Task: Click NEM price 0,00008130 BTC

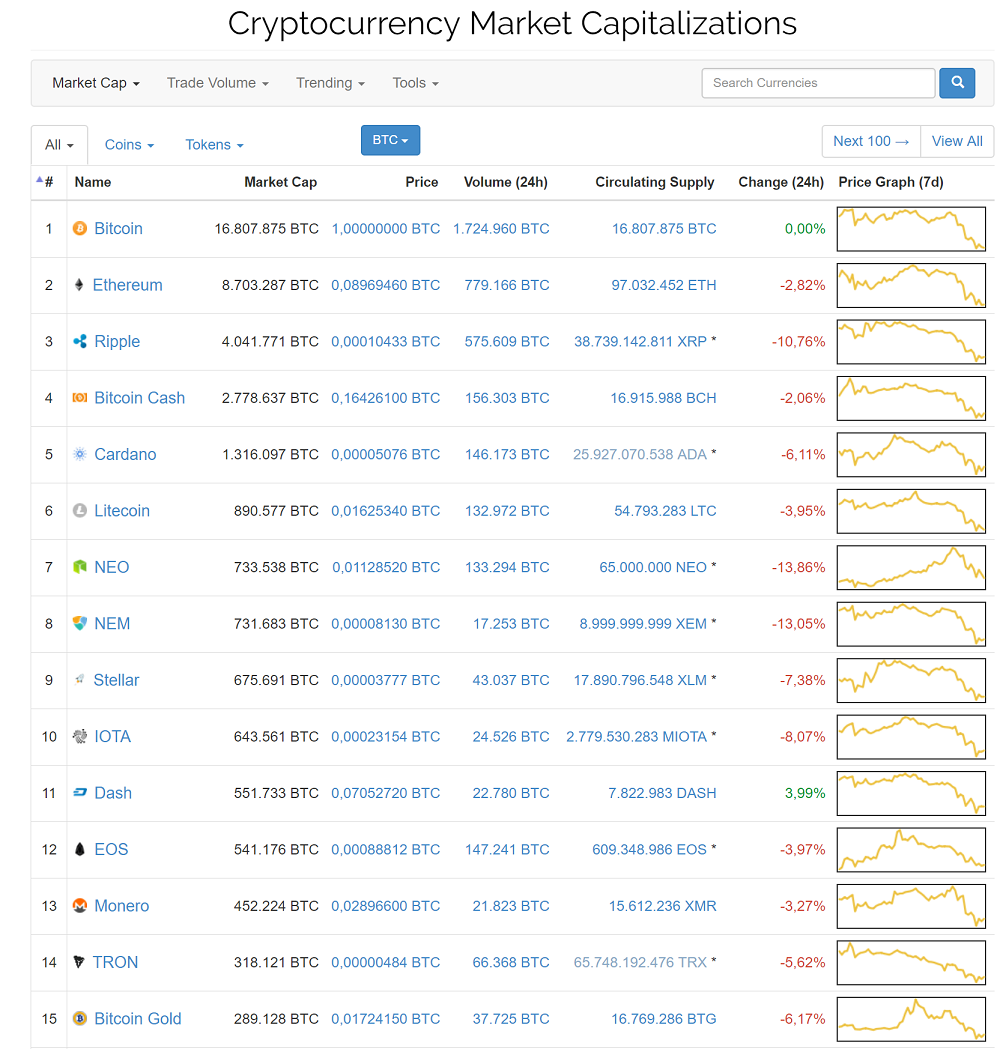Action: [x=385, y=624]
